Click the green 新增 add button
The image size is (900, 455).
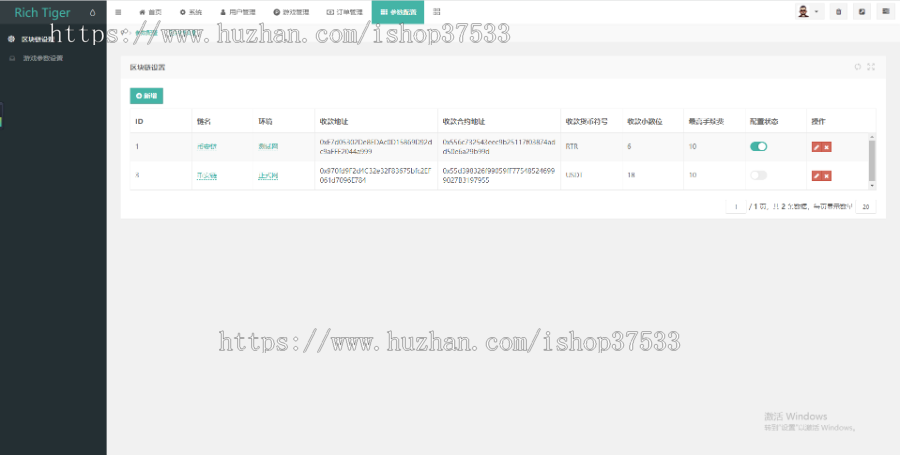(x=146, y=96)
